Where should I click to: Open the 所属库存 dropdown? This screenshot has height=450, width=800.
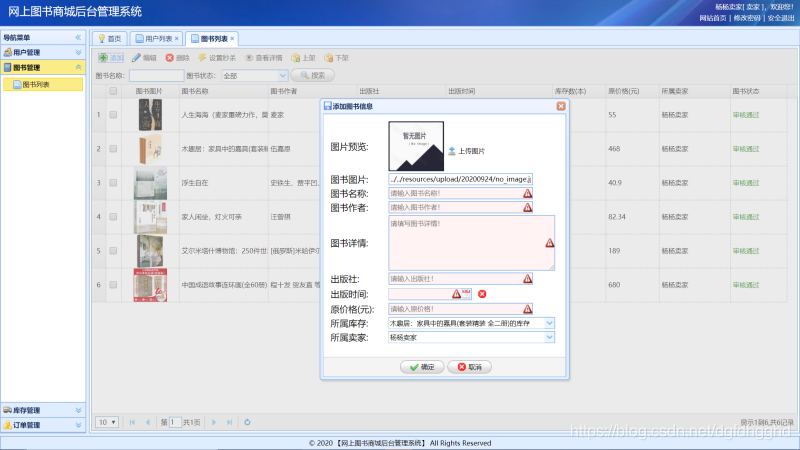click(549, 323)
